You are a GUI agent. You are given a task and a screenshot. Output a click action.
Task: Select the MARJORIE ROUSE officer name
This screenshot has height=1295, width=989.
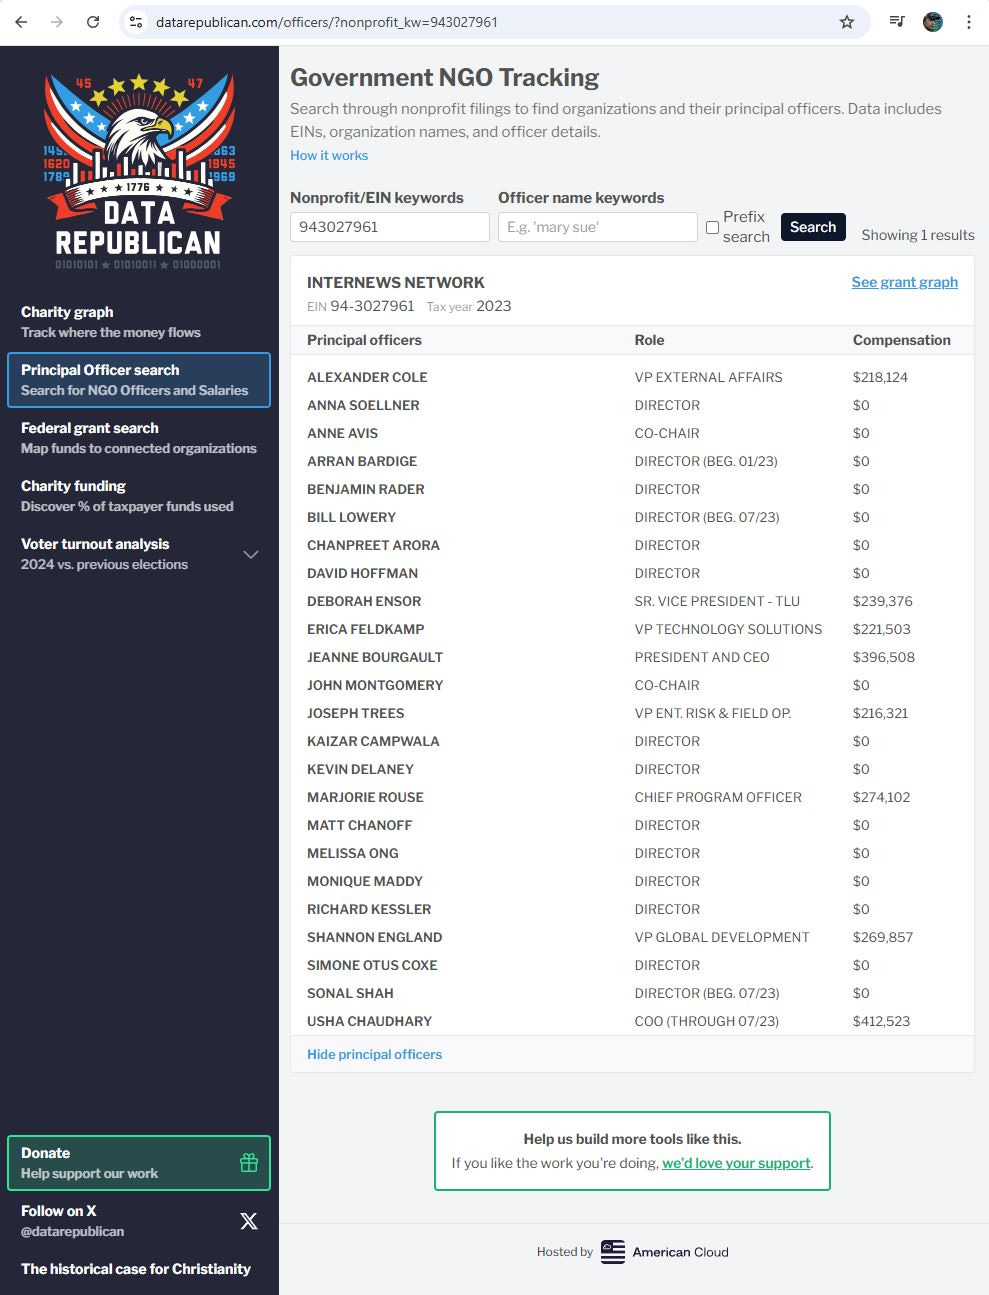[x=365, y=797]
